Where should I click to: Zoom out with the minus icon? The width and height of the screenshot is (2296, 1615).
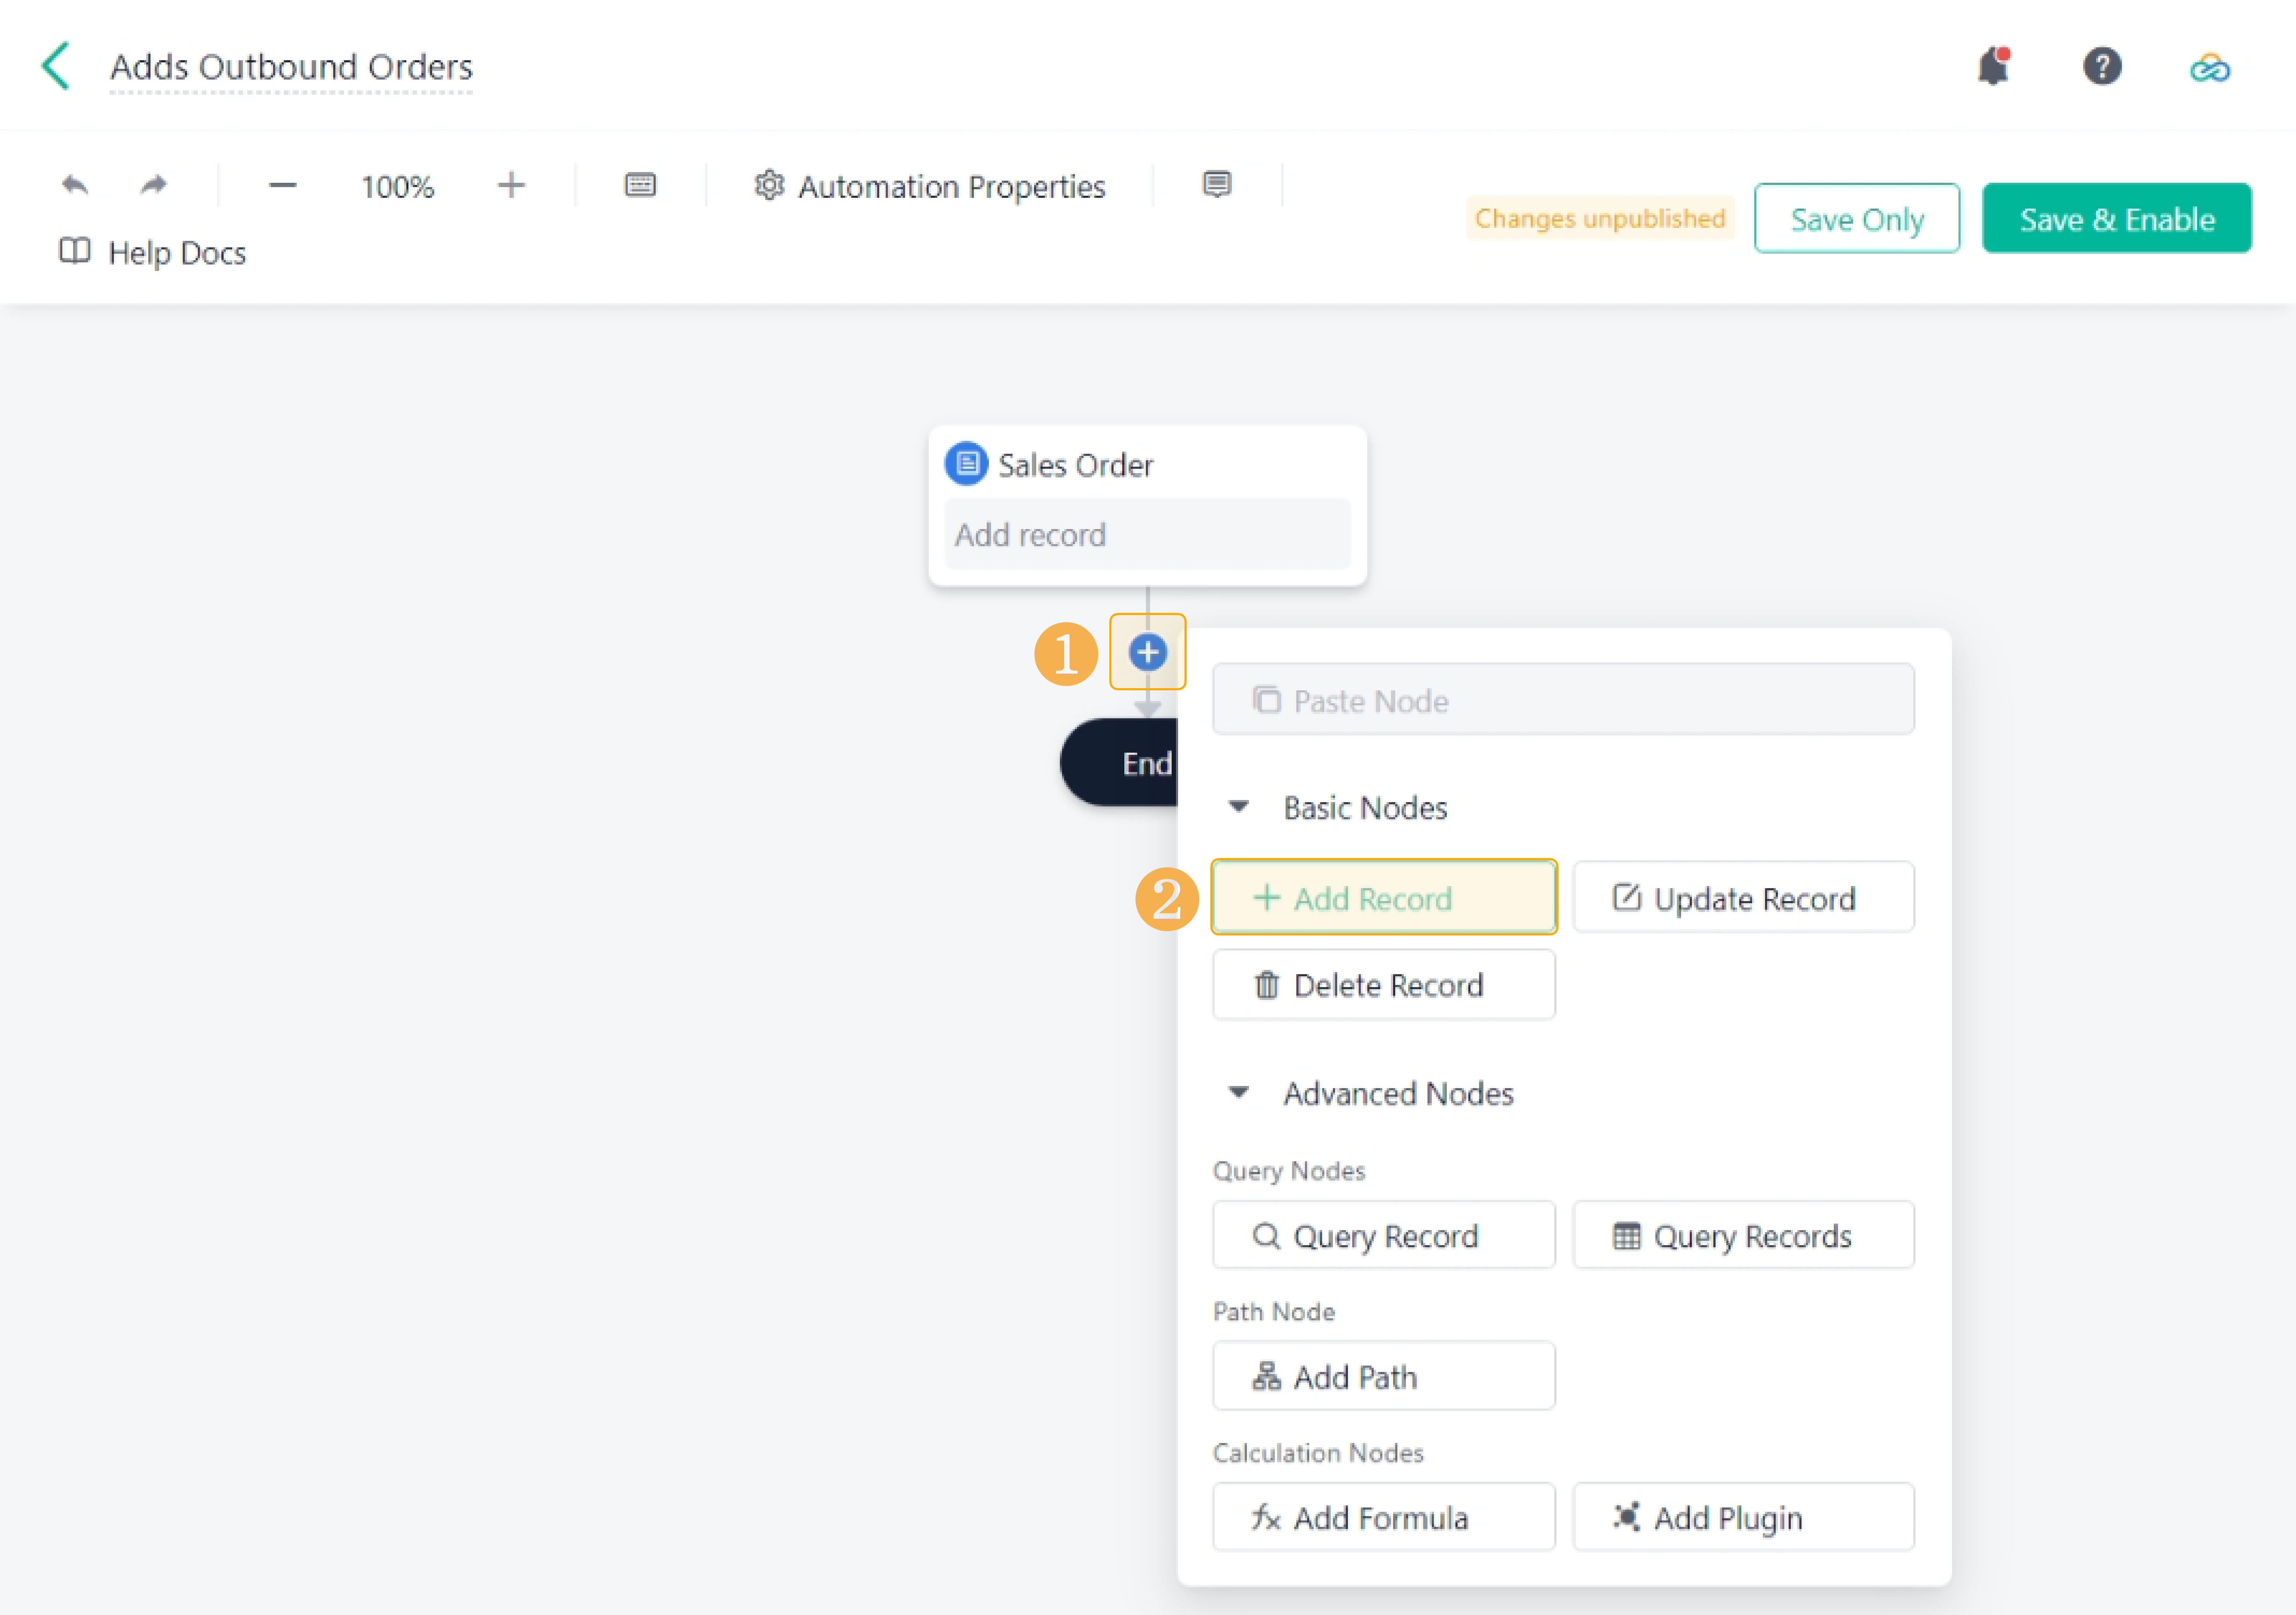282,186
